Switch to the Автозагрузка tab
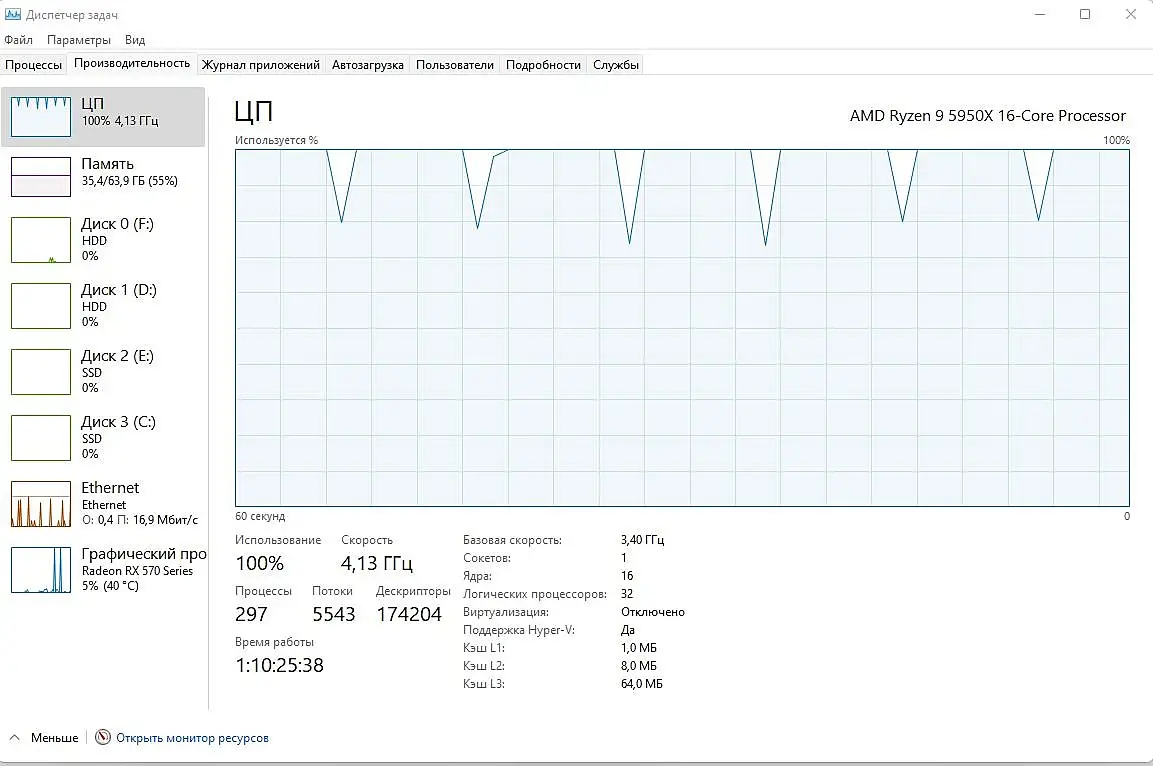This screenshot has width=1153, height=766. click(368, 65)
